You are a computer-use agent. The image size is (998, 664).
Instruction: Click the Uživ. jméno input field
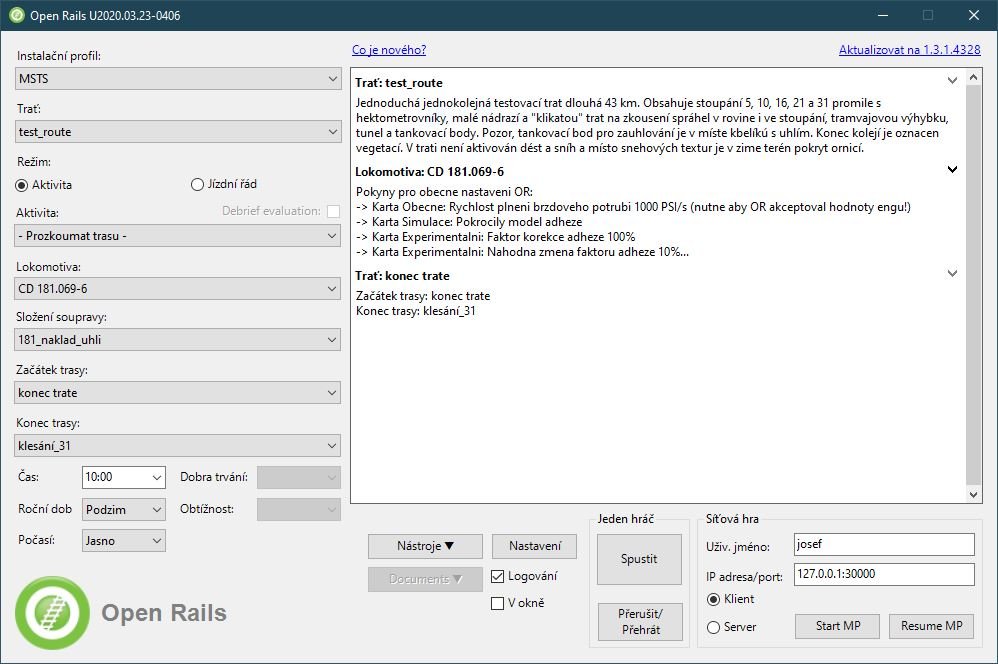pyautogui.click(x=883, y=544)
